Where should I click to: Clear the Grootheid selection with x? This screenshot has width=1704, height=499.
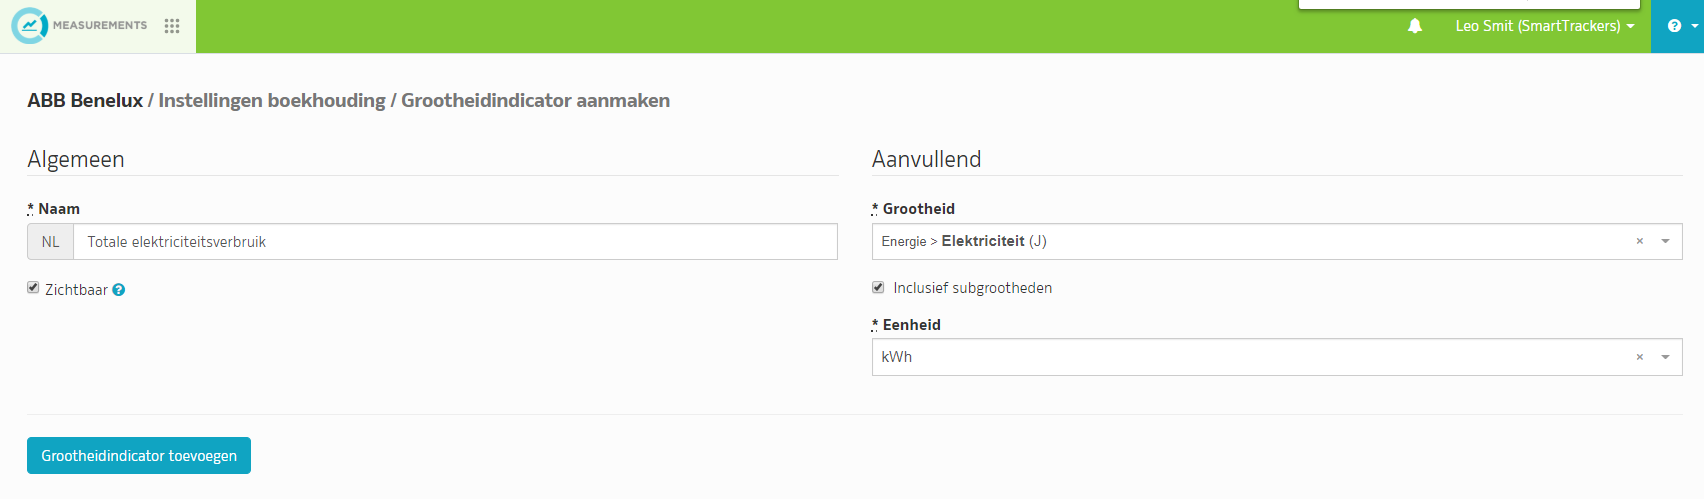point(1640,241)
